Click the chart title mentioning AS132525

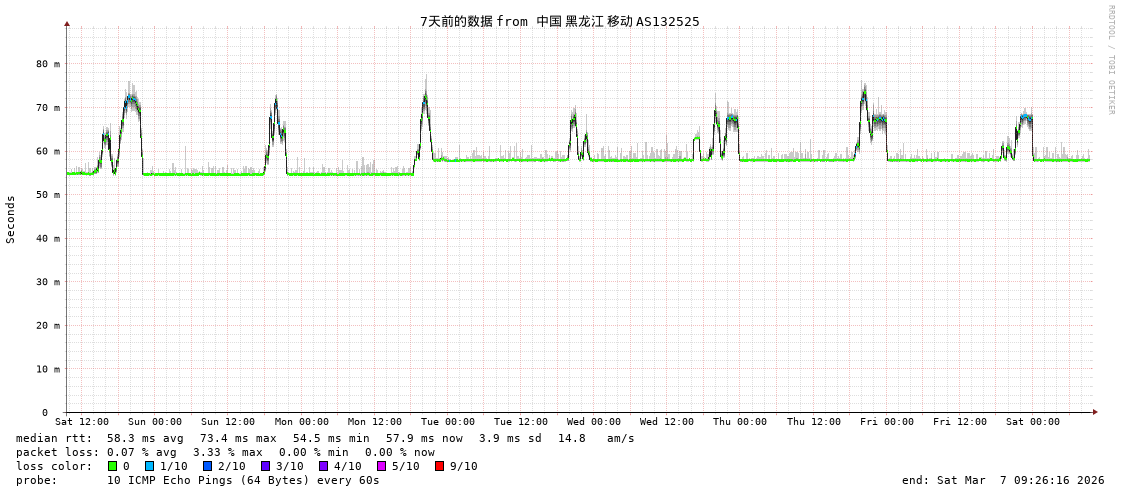click(560, 21)
